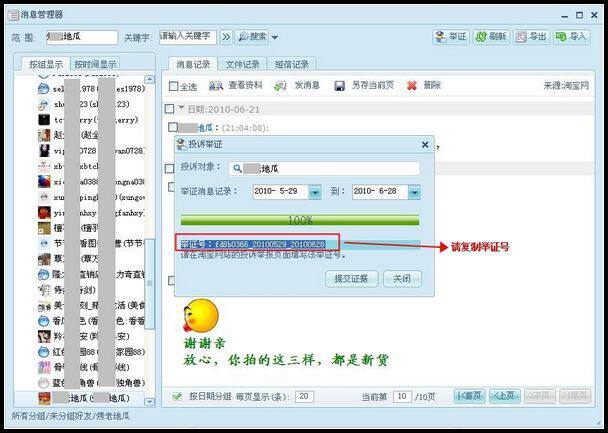
Task: Click the 举证 report button in toolbar
Action: click(450, 36)
